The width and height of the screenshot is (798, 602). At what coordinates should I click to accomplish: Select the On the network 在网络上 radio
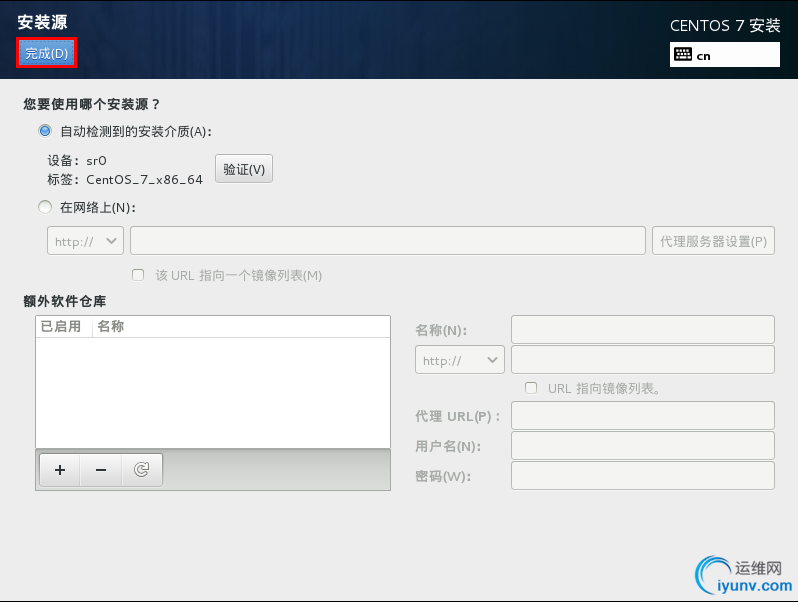click(x=45, y=207)
